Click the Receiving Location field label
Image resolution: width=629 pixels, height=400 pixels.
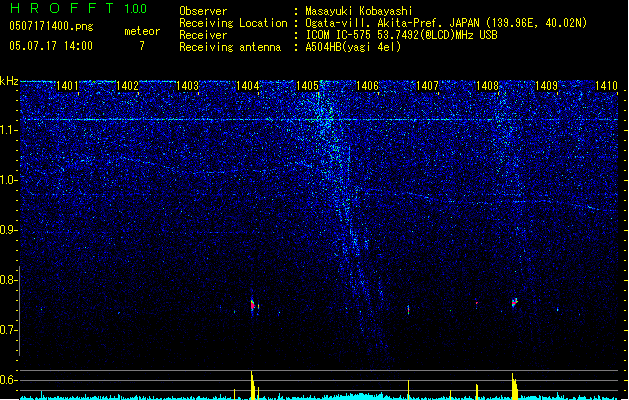[233, 23]
